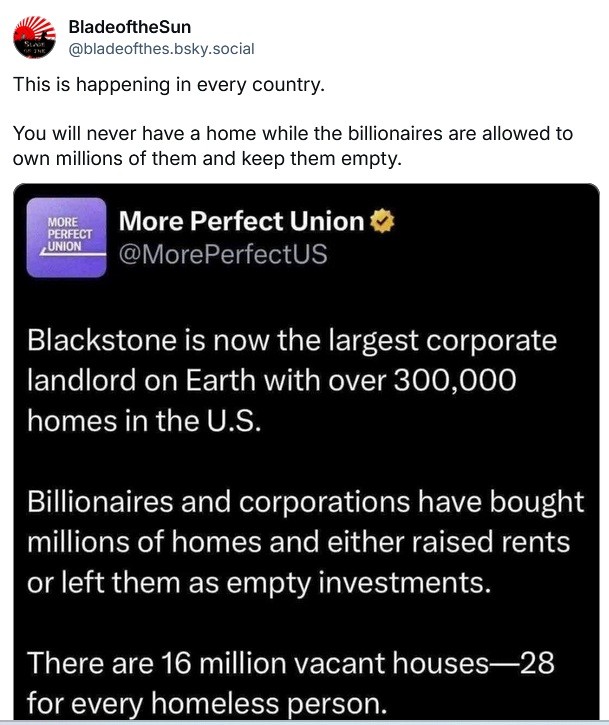The height and width of the screenshot is (725, 609).
Task: Click the gold verified badge icon
Action: tap(383, 222)
